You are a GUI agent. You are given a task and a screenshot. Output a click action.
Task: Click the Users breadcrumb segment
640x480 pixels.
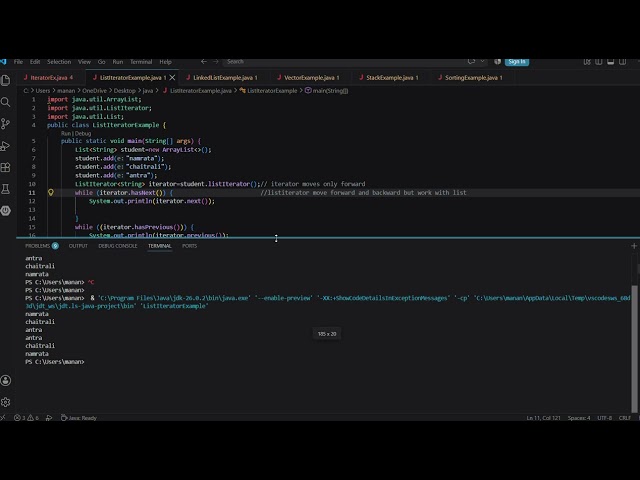click(43, 91)
